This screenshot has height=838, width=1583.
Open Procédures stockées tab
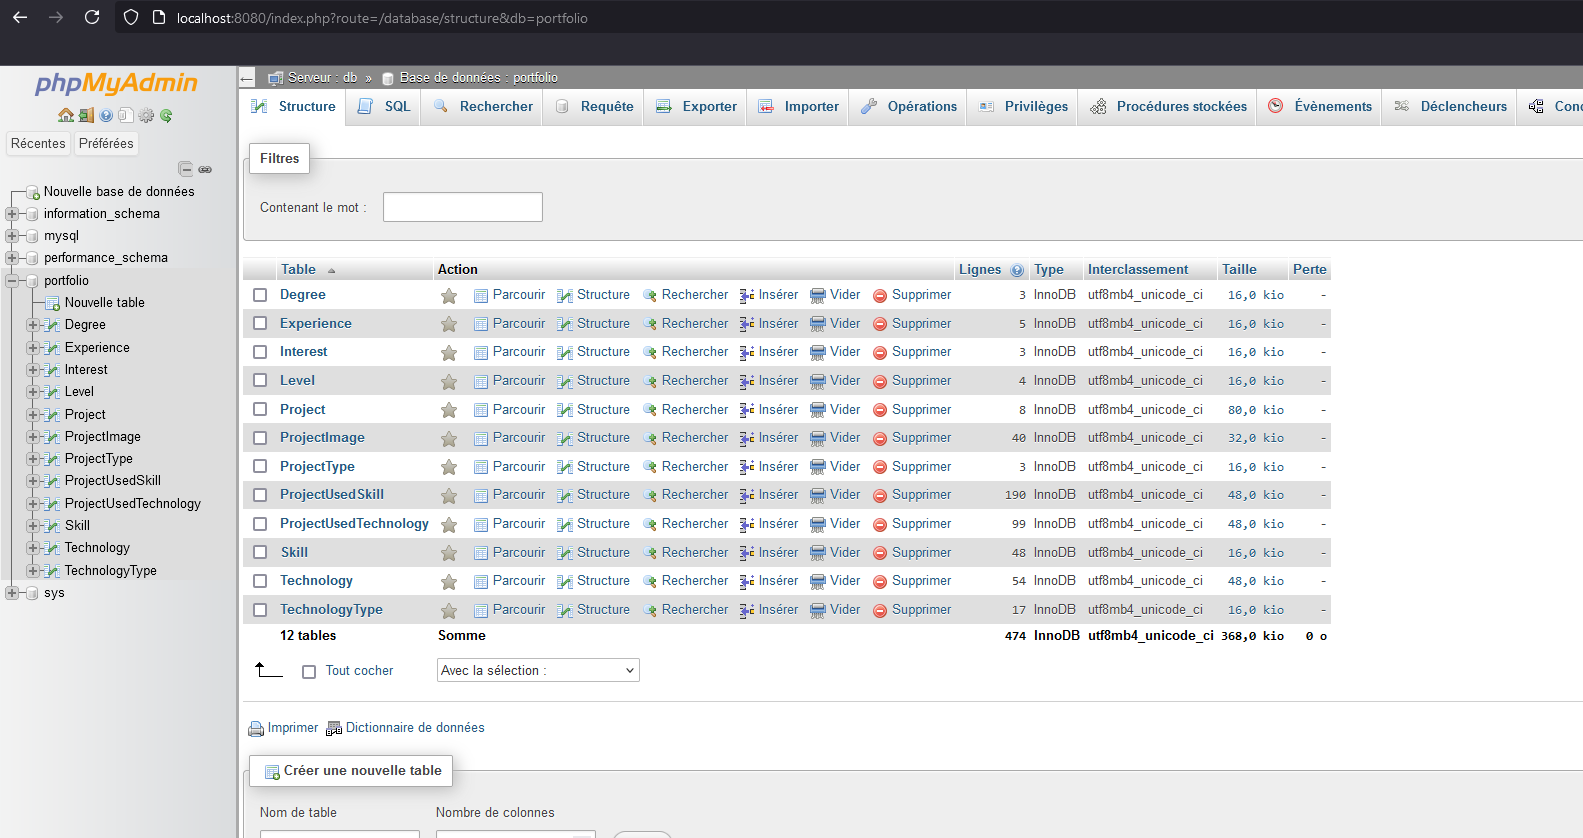(x=1168, y=106)
